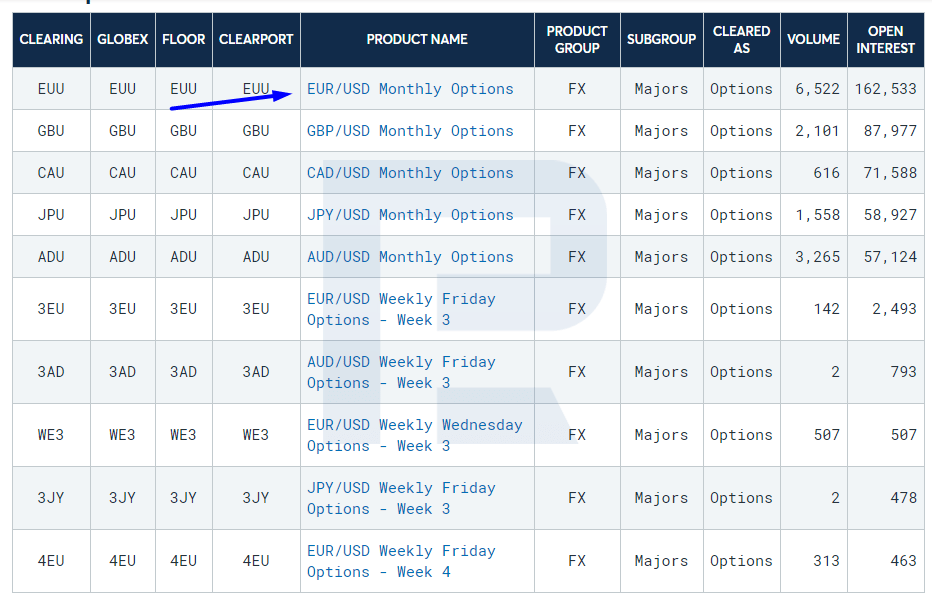Select the WE3 code in ClearPort column
The width and height of the screenshot is (932, 606).
(256, 435)
